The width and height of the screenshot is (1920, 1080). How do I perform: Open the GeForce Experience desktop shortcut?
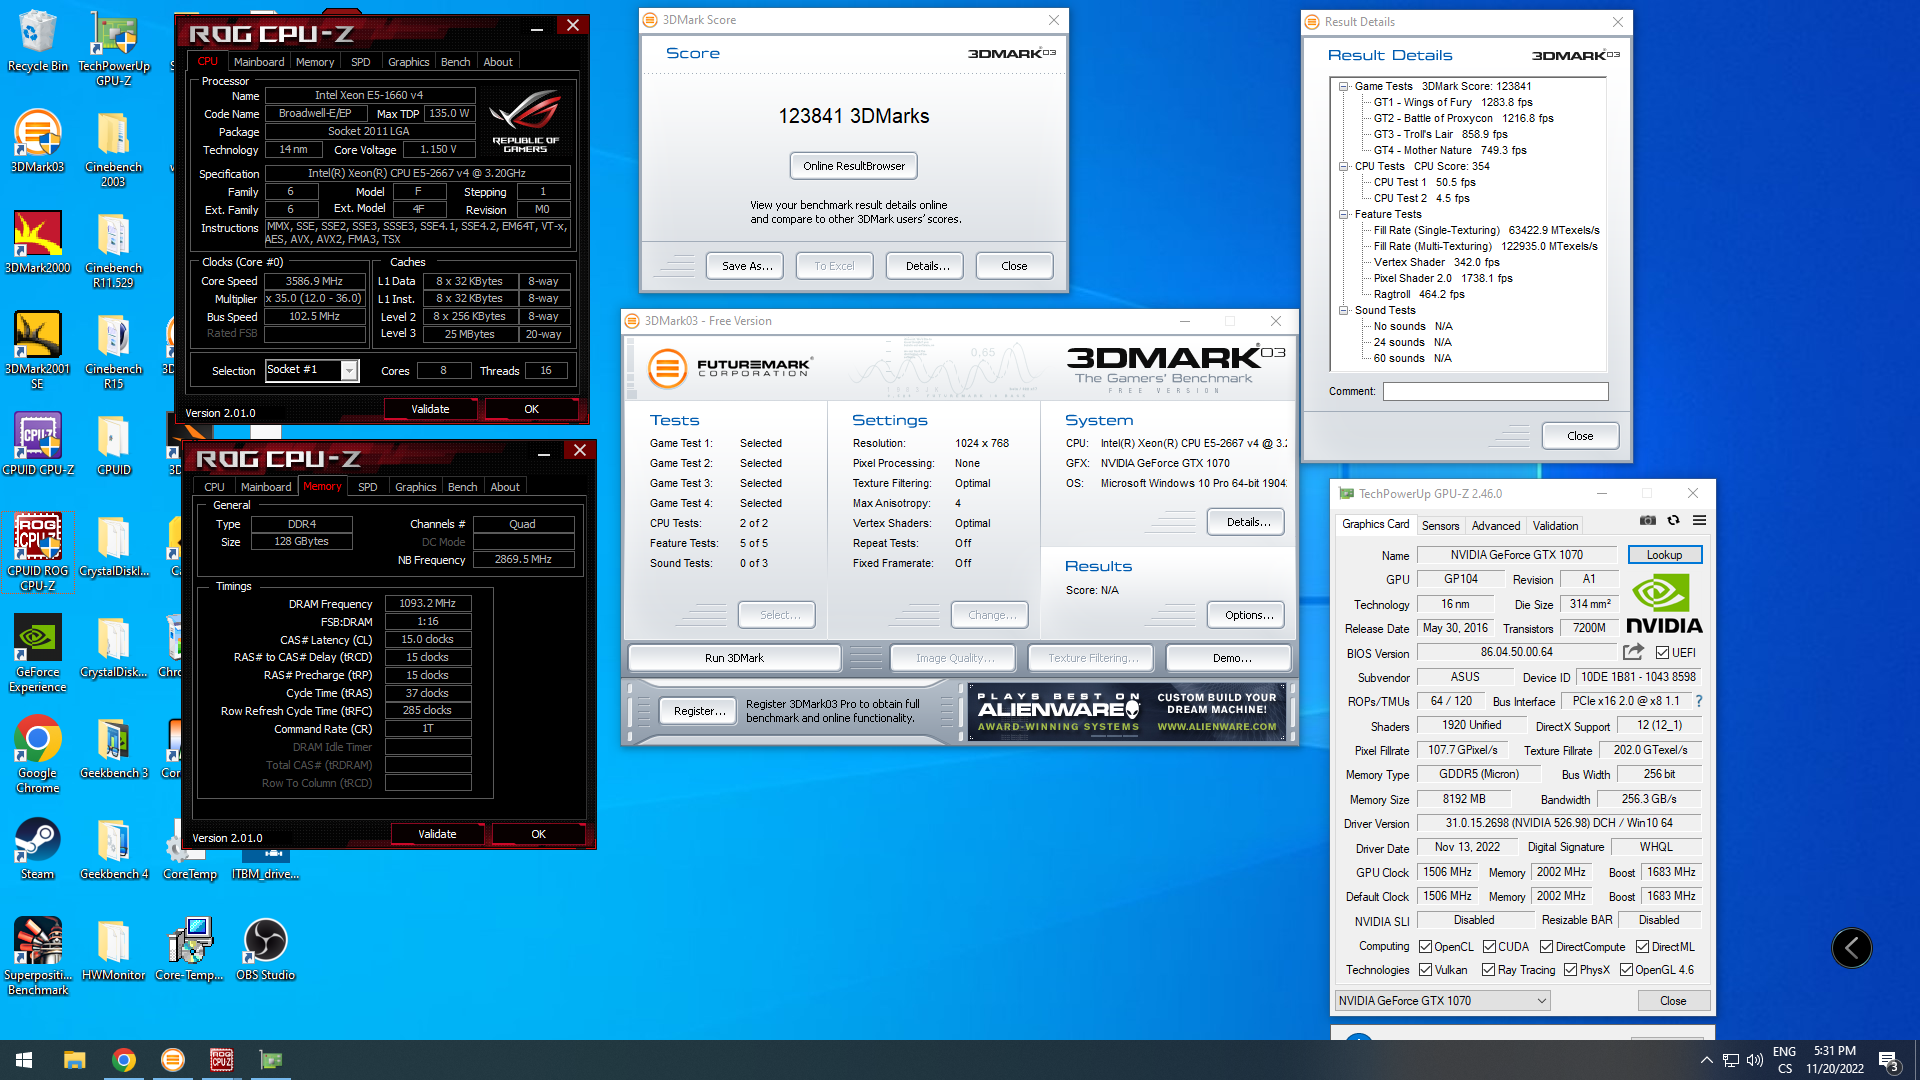(37, 654)
